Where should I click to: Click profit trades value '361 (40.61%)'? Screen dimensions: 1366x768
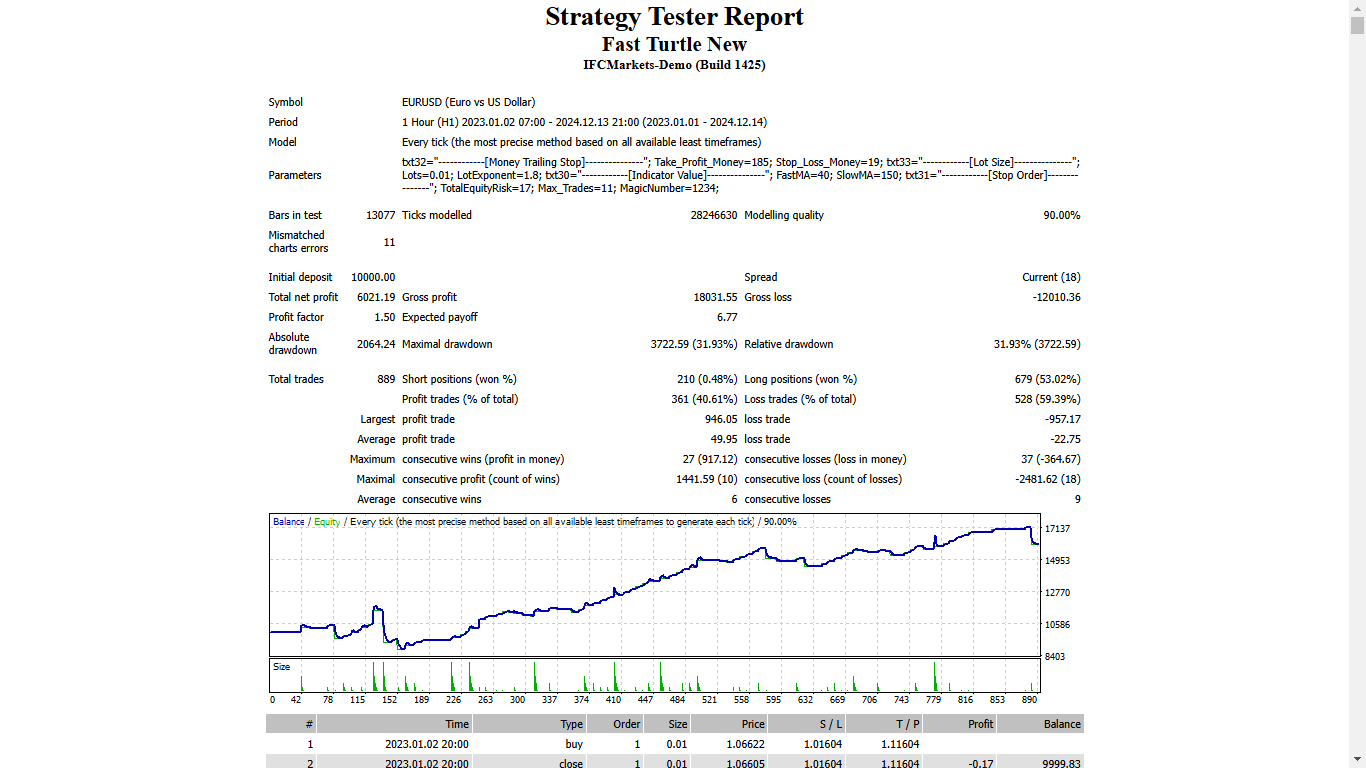[x=704, y=399]
